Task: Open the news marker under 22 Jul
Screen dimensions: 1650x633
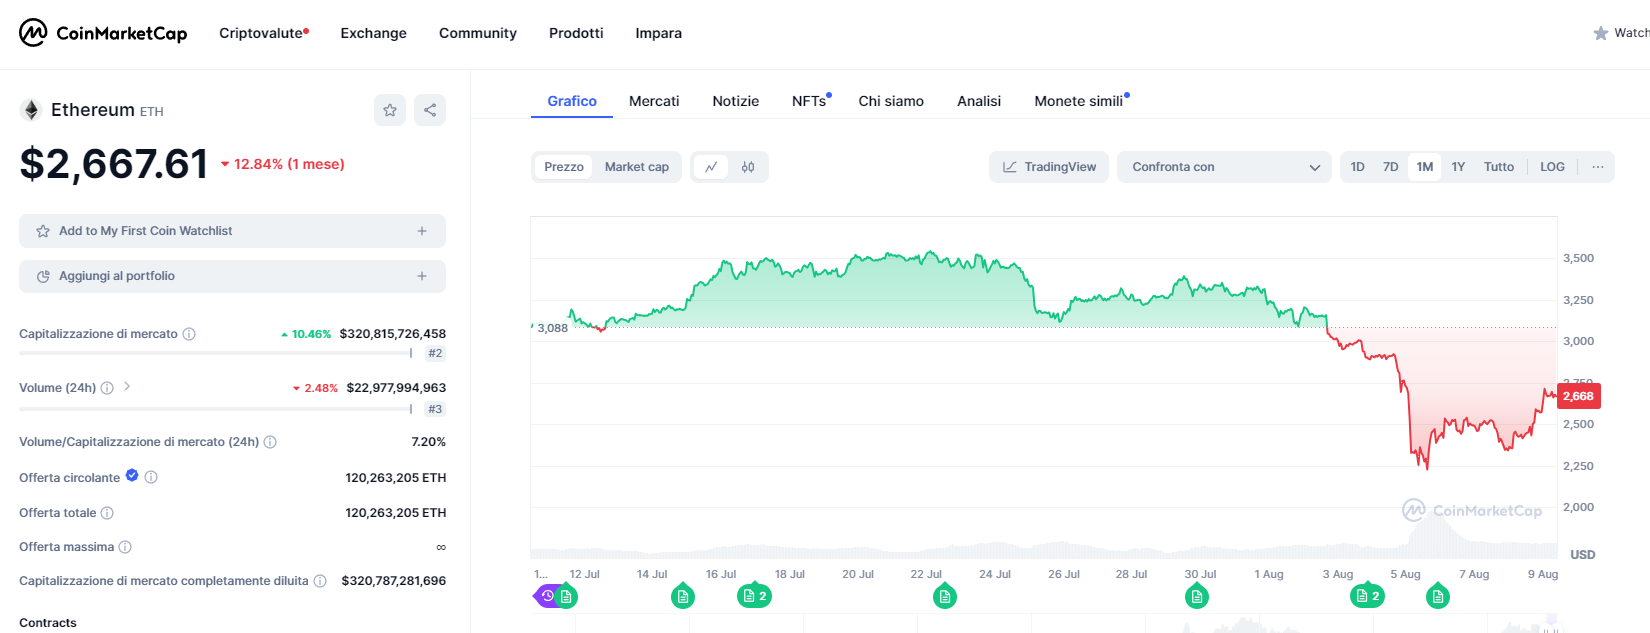Action: point(944,597)
